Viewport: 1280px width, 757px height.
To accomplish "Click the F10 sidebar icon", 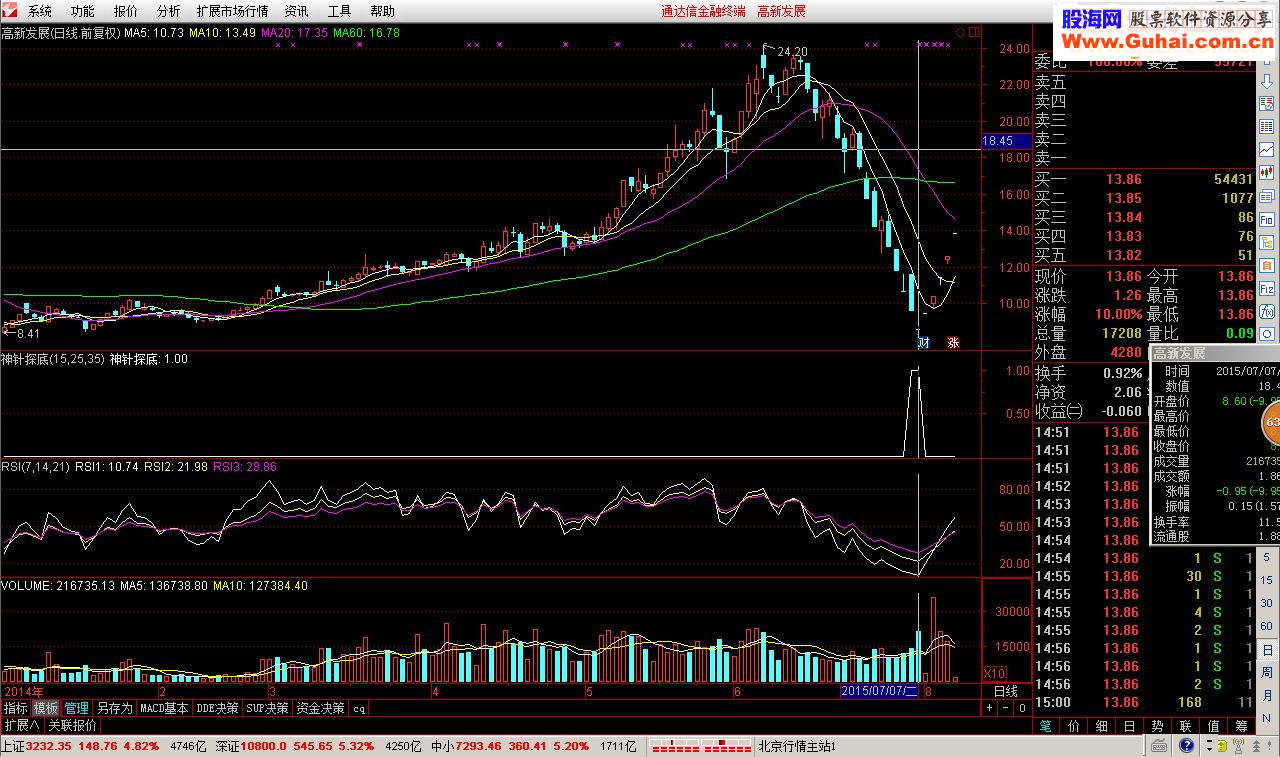I will pyautogui.click(x=1267, y=220).
